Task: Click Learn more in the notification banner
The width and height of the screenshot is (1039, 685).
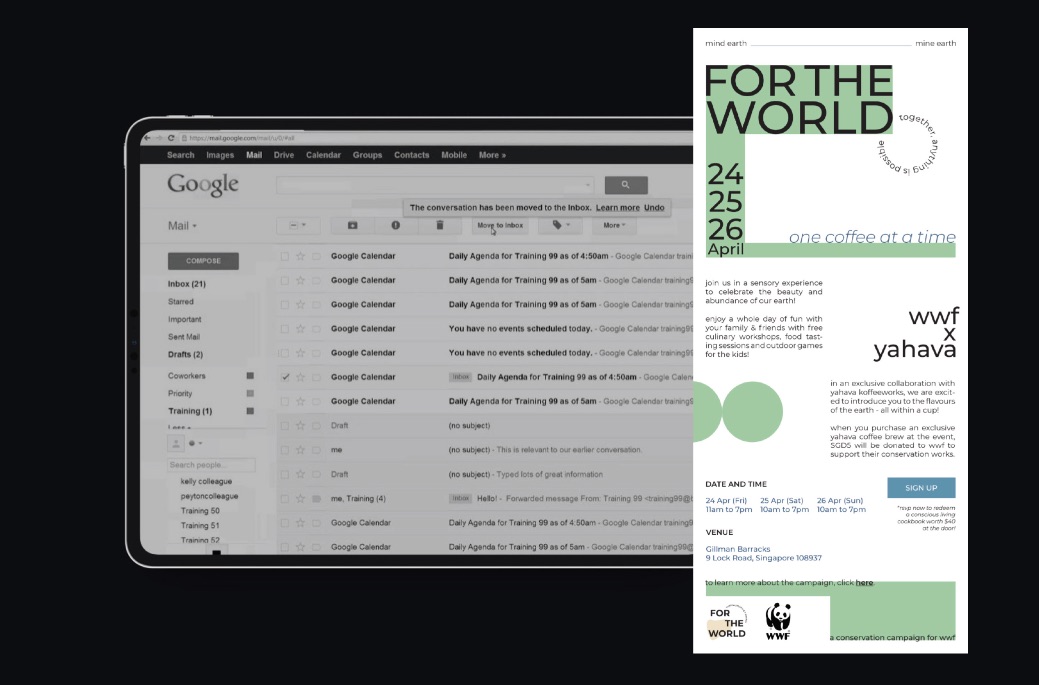Action: click(x=618, y=207)
